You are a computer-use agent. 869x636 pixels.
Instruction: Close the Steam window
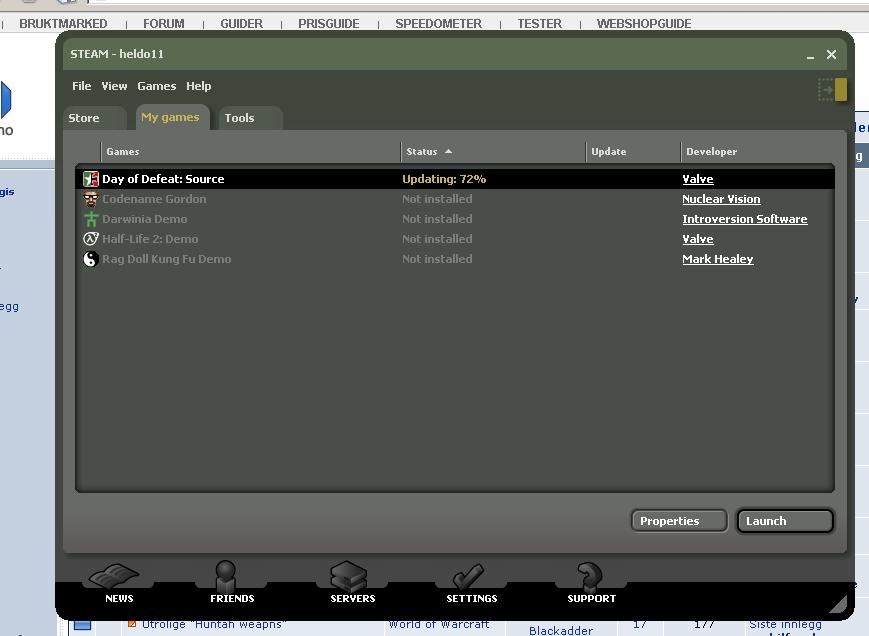coord(831,54)
